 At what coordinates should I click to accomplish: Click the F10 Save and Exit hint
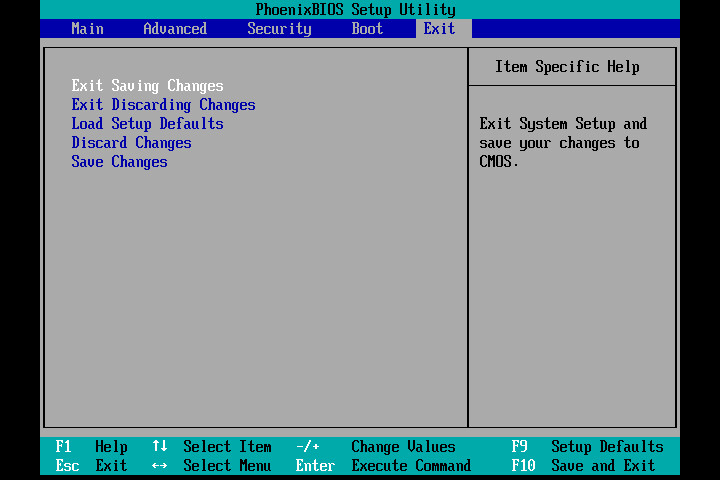pyautogui.click(x=584, y=465)
